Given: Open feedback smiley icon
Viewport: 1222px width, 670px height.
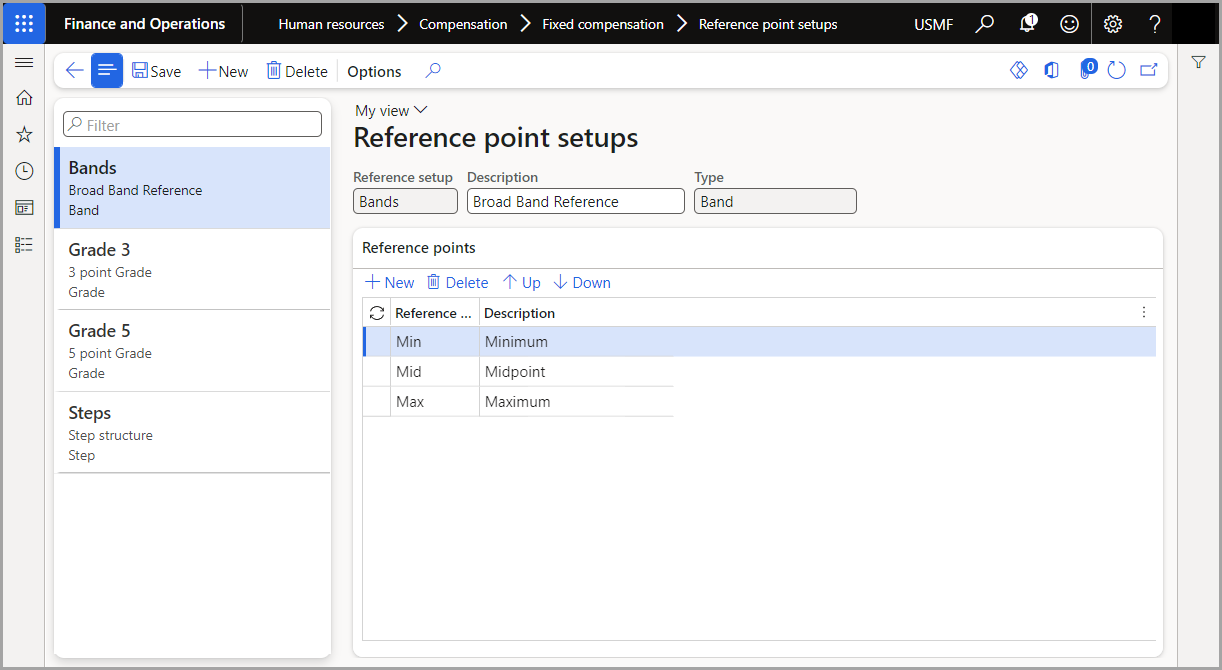Looking at the screenshot, I should [1070, 24].
